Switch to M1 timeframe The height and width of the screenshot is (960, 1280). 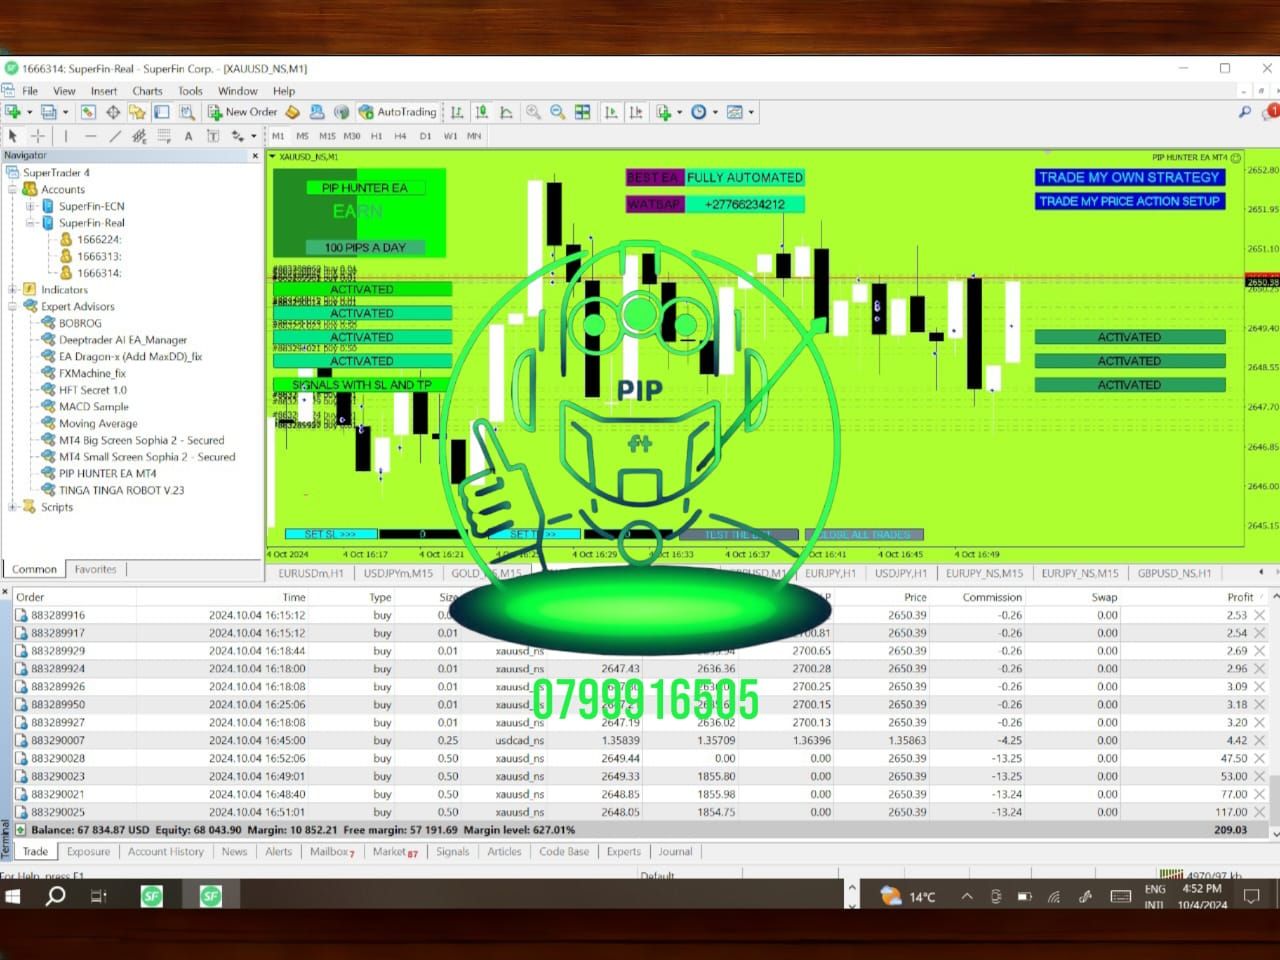point(278,136)
